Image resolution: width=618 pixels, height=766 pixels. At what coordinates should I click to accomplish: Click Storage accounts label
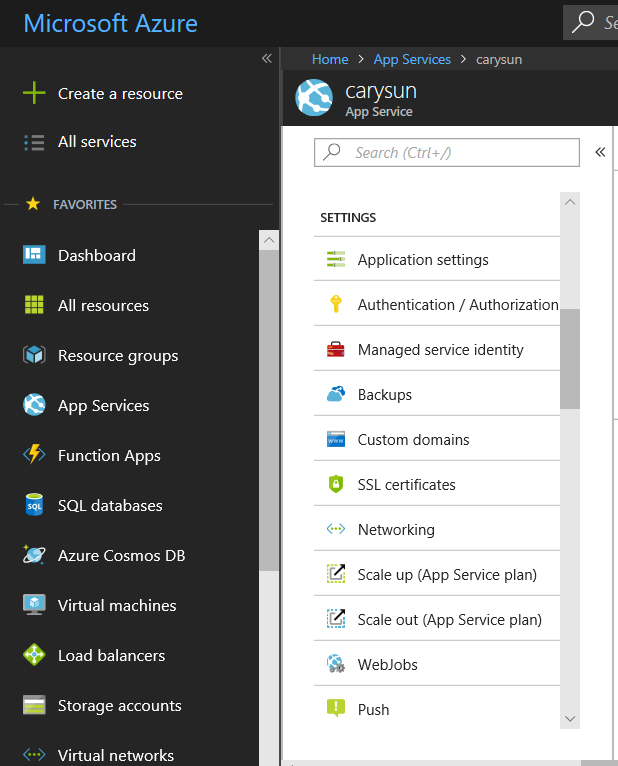click(x=119, y=706)
